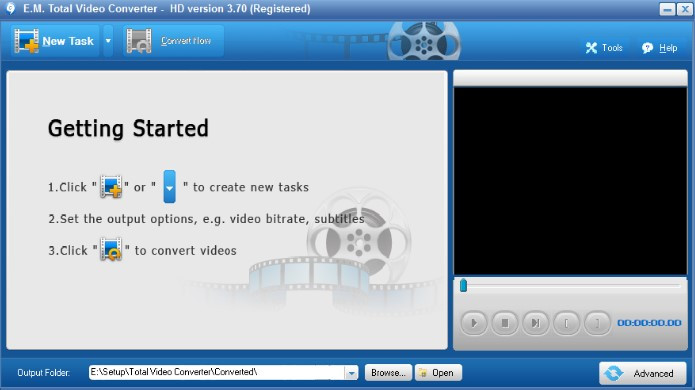Set the start mark bracket button
Screen dimensions: 695x390
[566, 323]
